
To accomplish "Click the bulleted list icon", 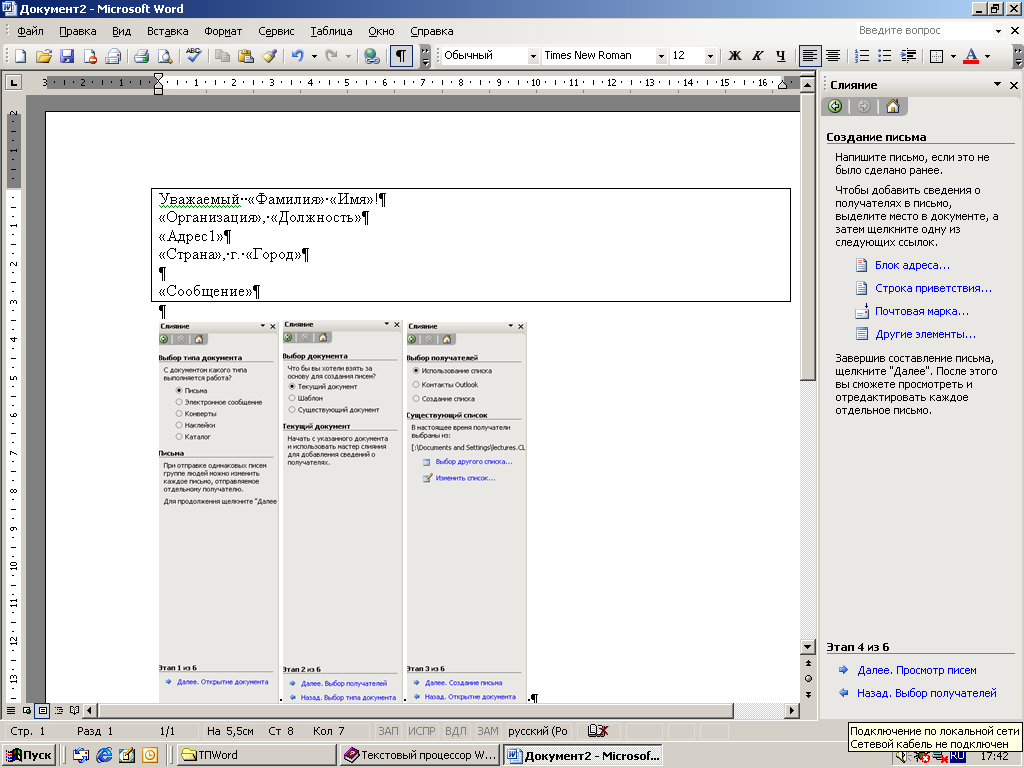I will pos(885,56).
